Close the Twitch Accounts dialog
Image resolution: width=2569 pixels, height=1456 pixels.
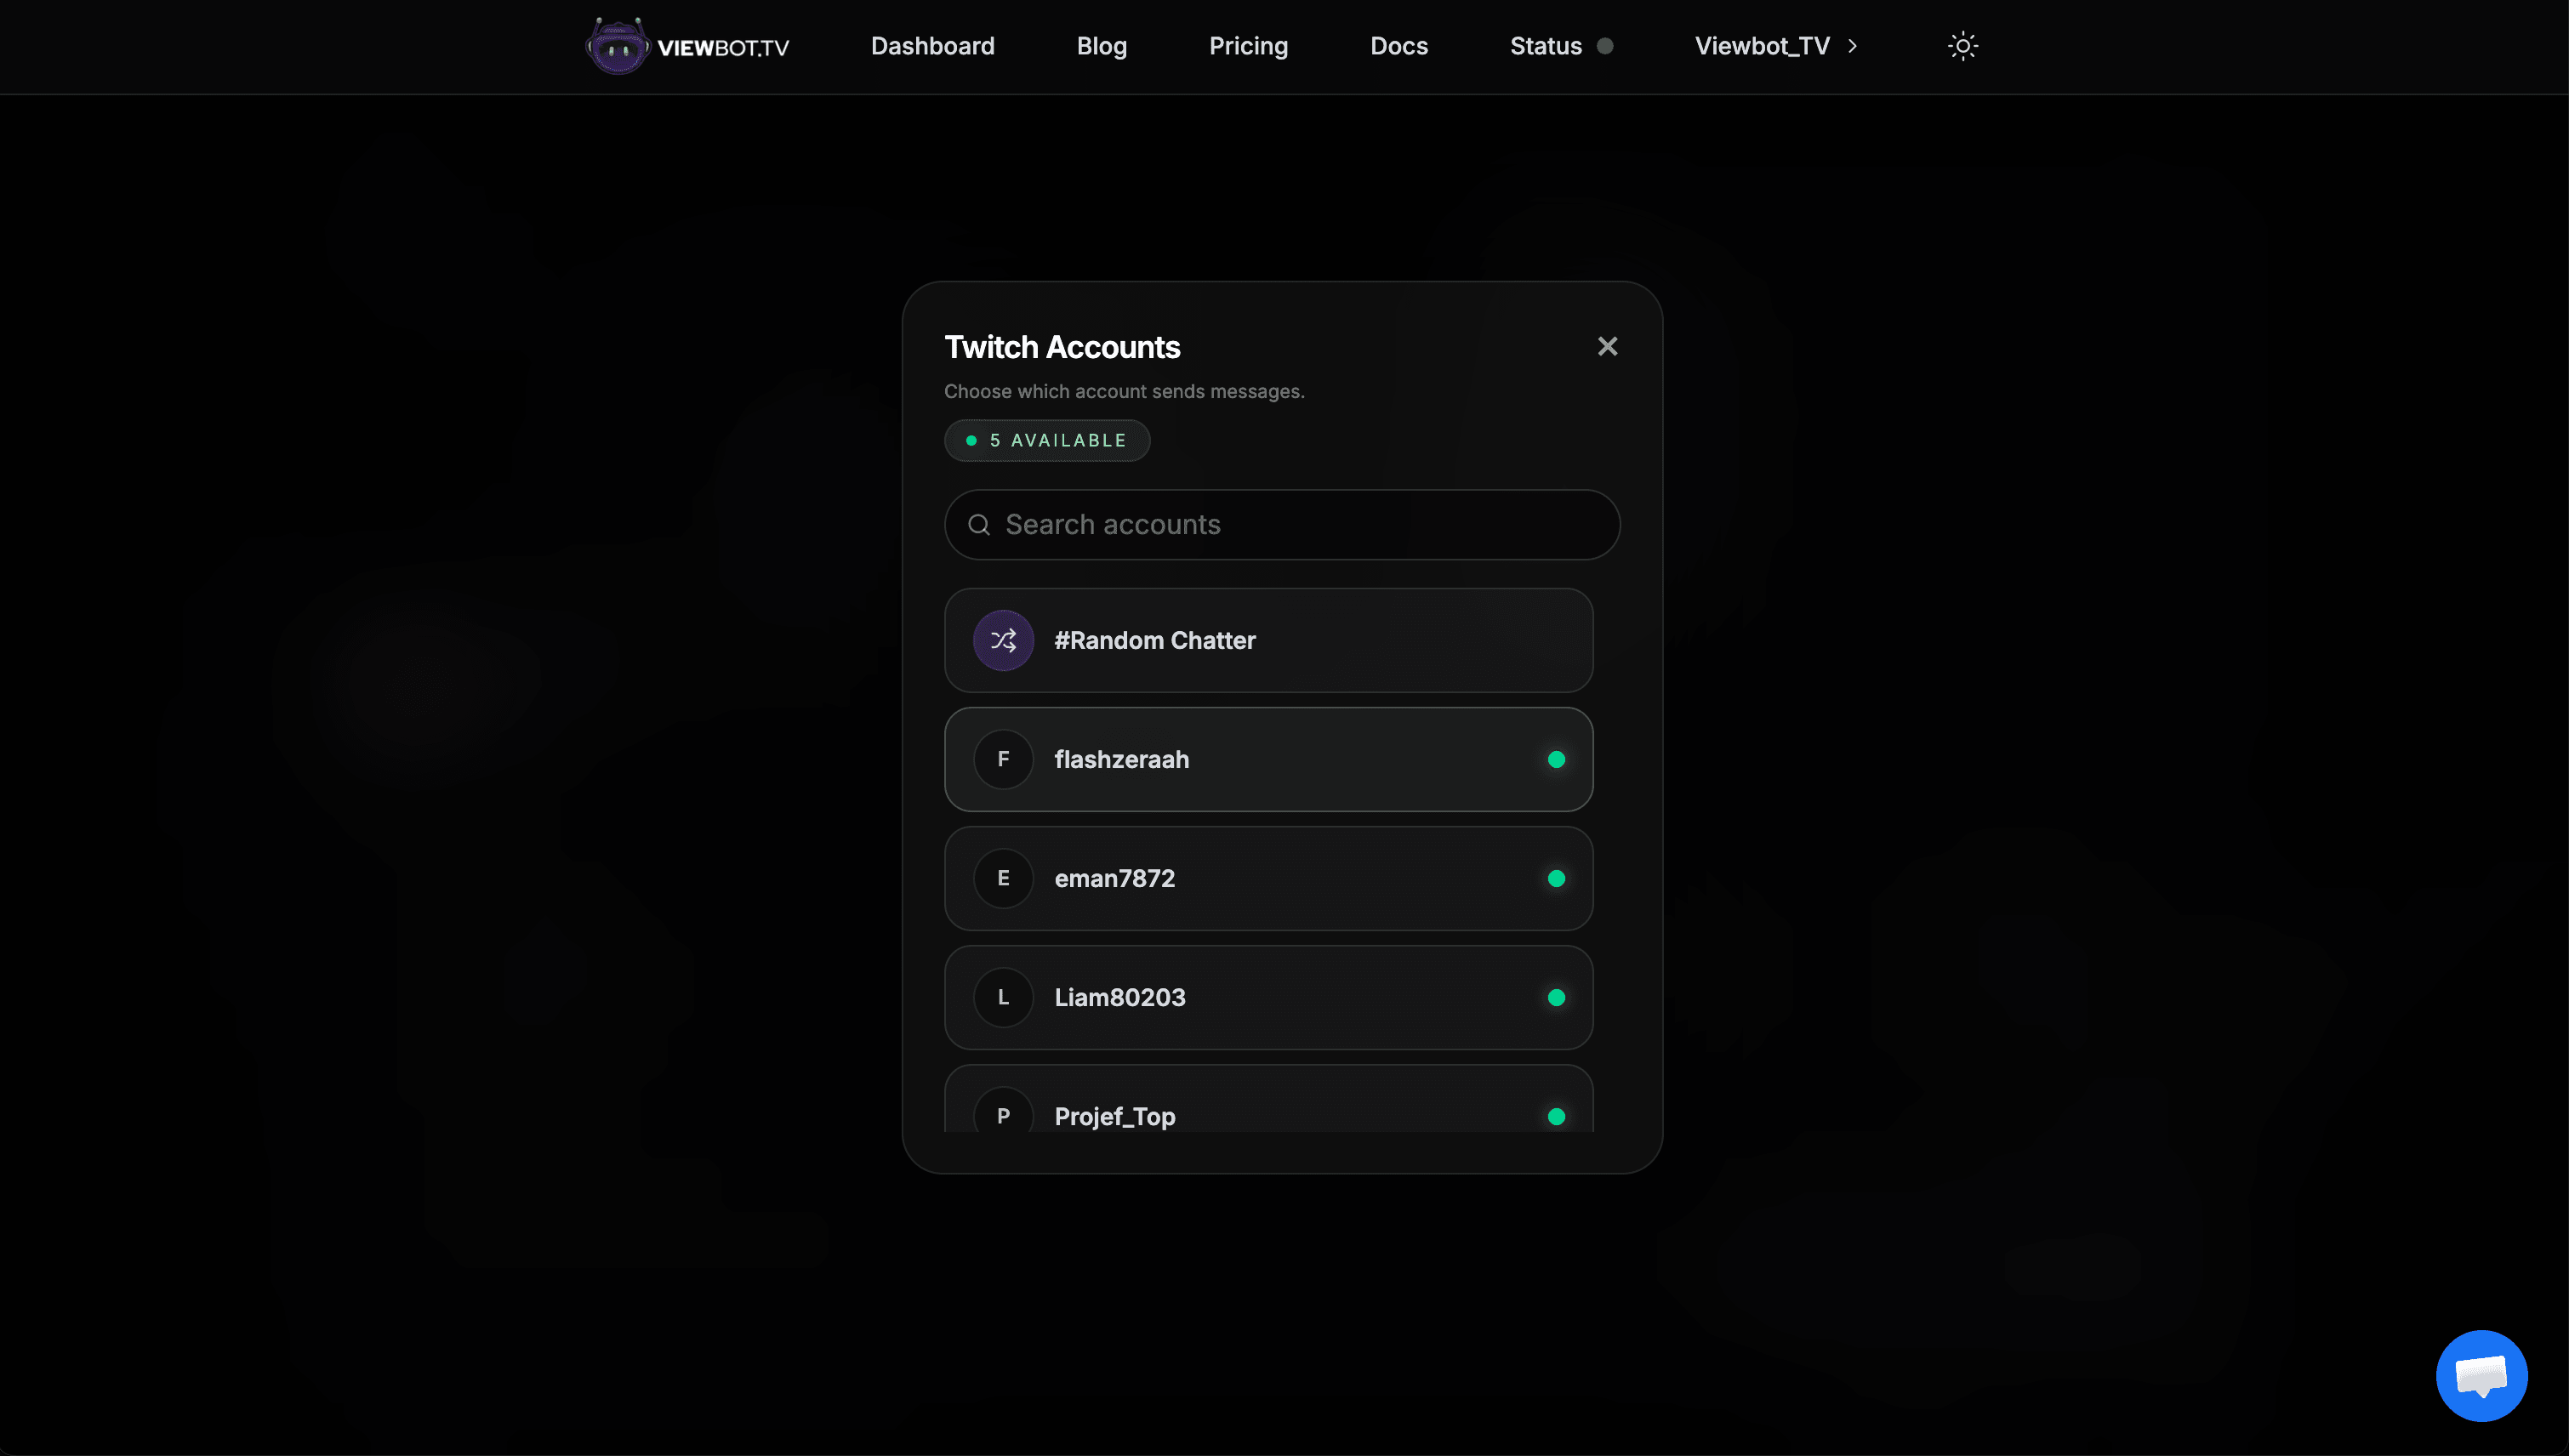click(x=1607, y=346)
